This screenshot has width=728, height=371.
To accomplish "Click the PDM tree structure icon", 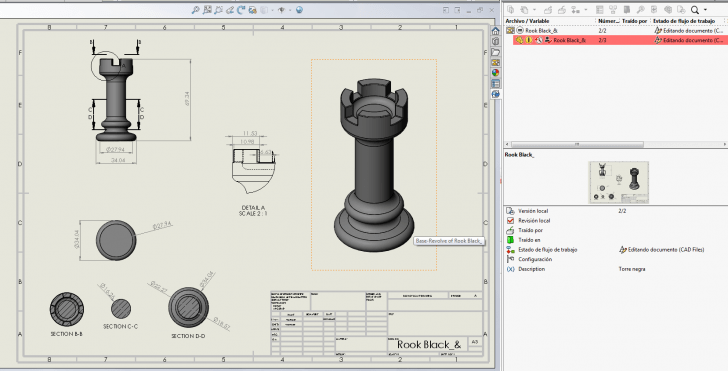I will [613, 9].
